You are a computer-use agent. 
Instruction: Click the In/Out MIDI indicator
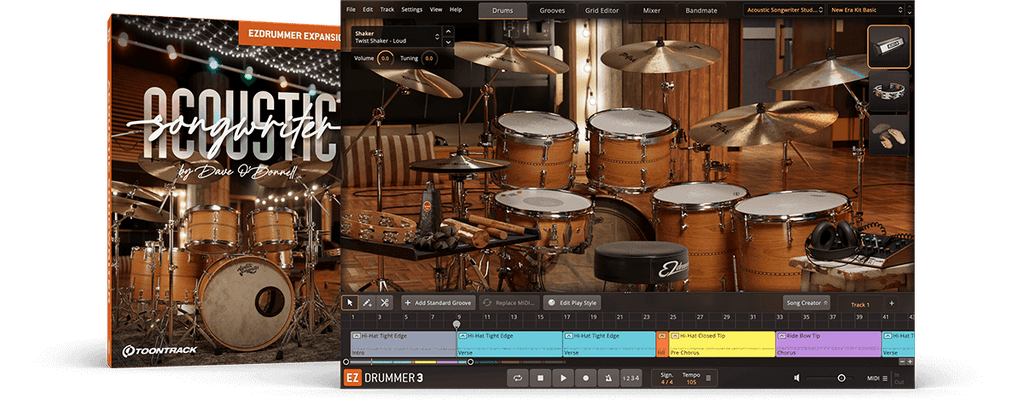[897, 377]
